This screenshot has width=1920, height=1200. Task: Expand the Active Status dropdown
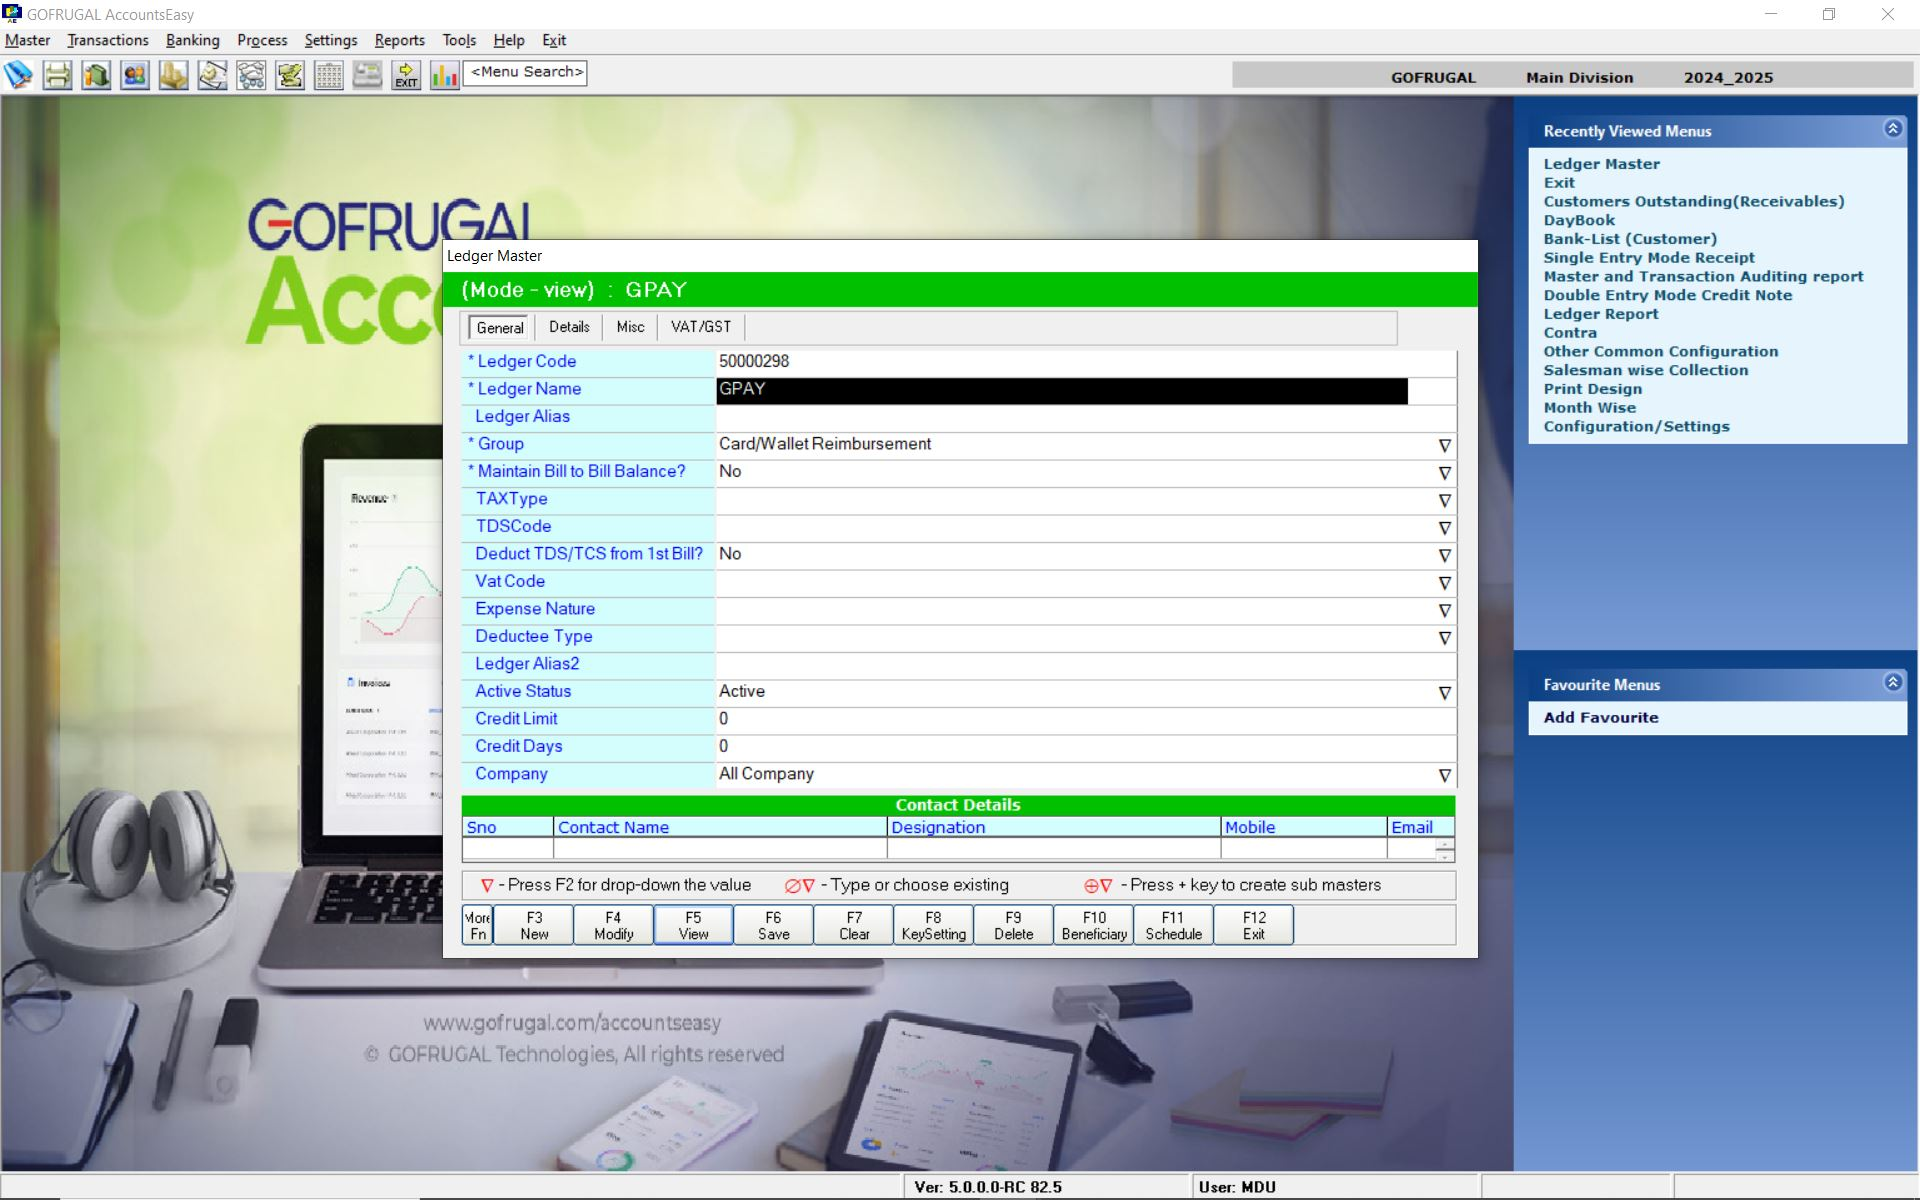(1444, 692)
